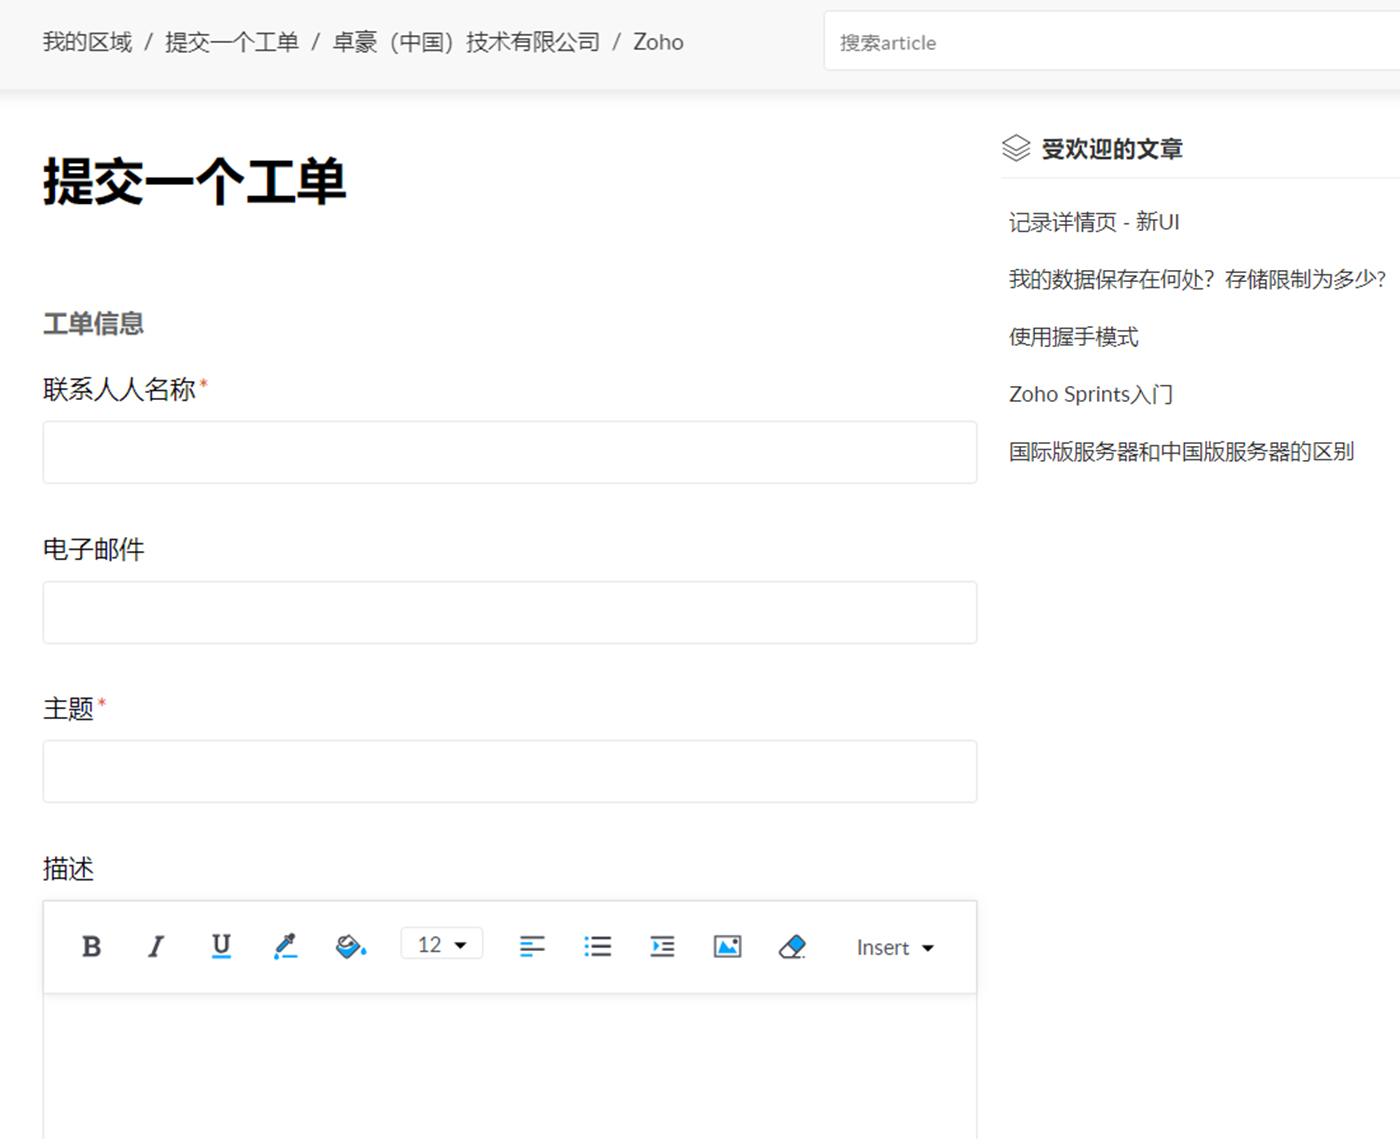Increase indent of the text
1400x1139 pixels.
point(662,946)
